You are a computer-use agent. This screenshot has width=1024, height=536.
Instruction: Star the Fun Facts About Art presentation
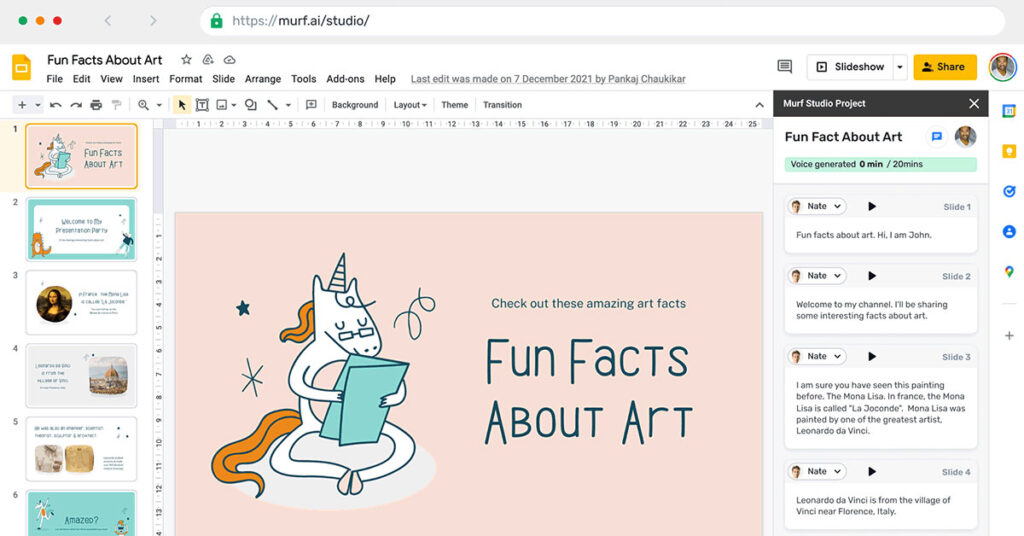(186, 60)
